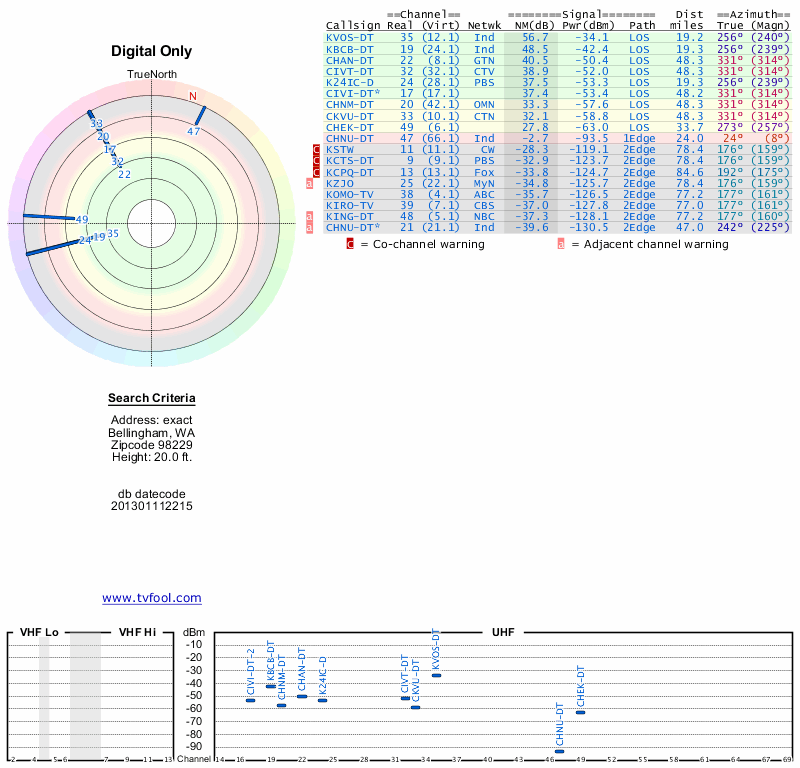The height and width of the screenshot is (768, 800).
Task: Click the red co-channel warning legend icon
Action: tap(350, 244)
